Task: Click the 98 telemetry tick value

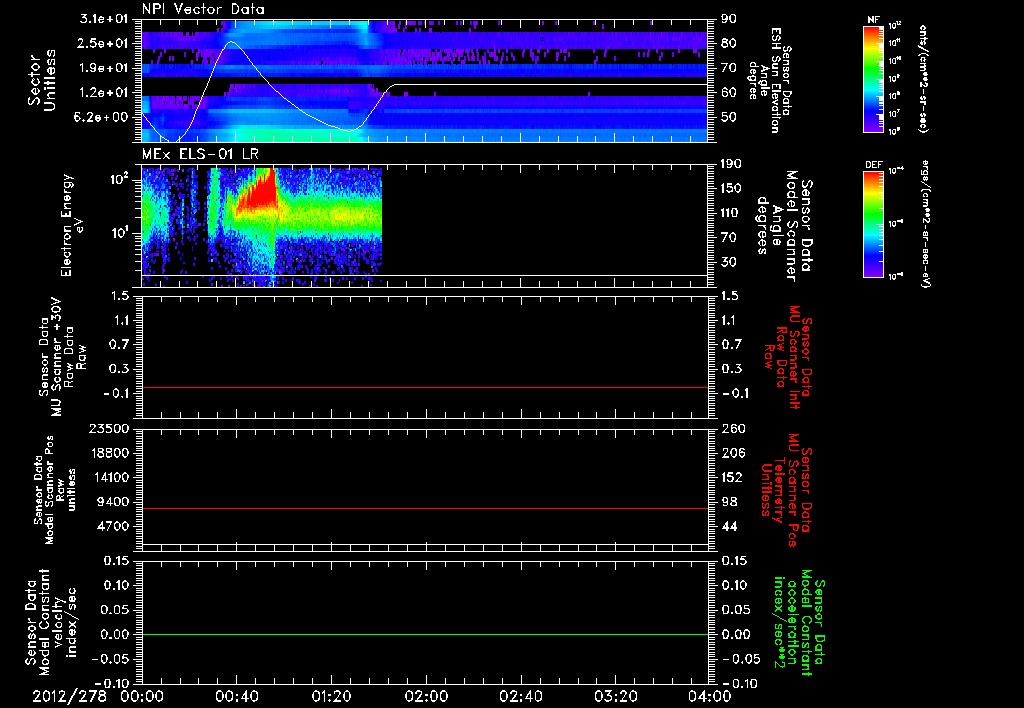Action: [x=729, y=502]
